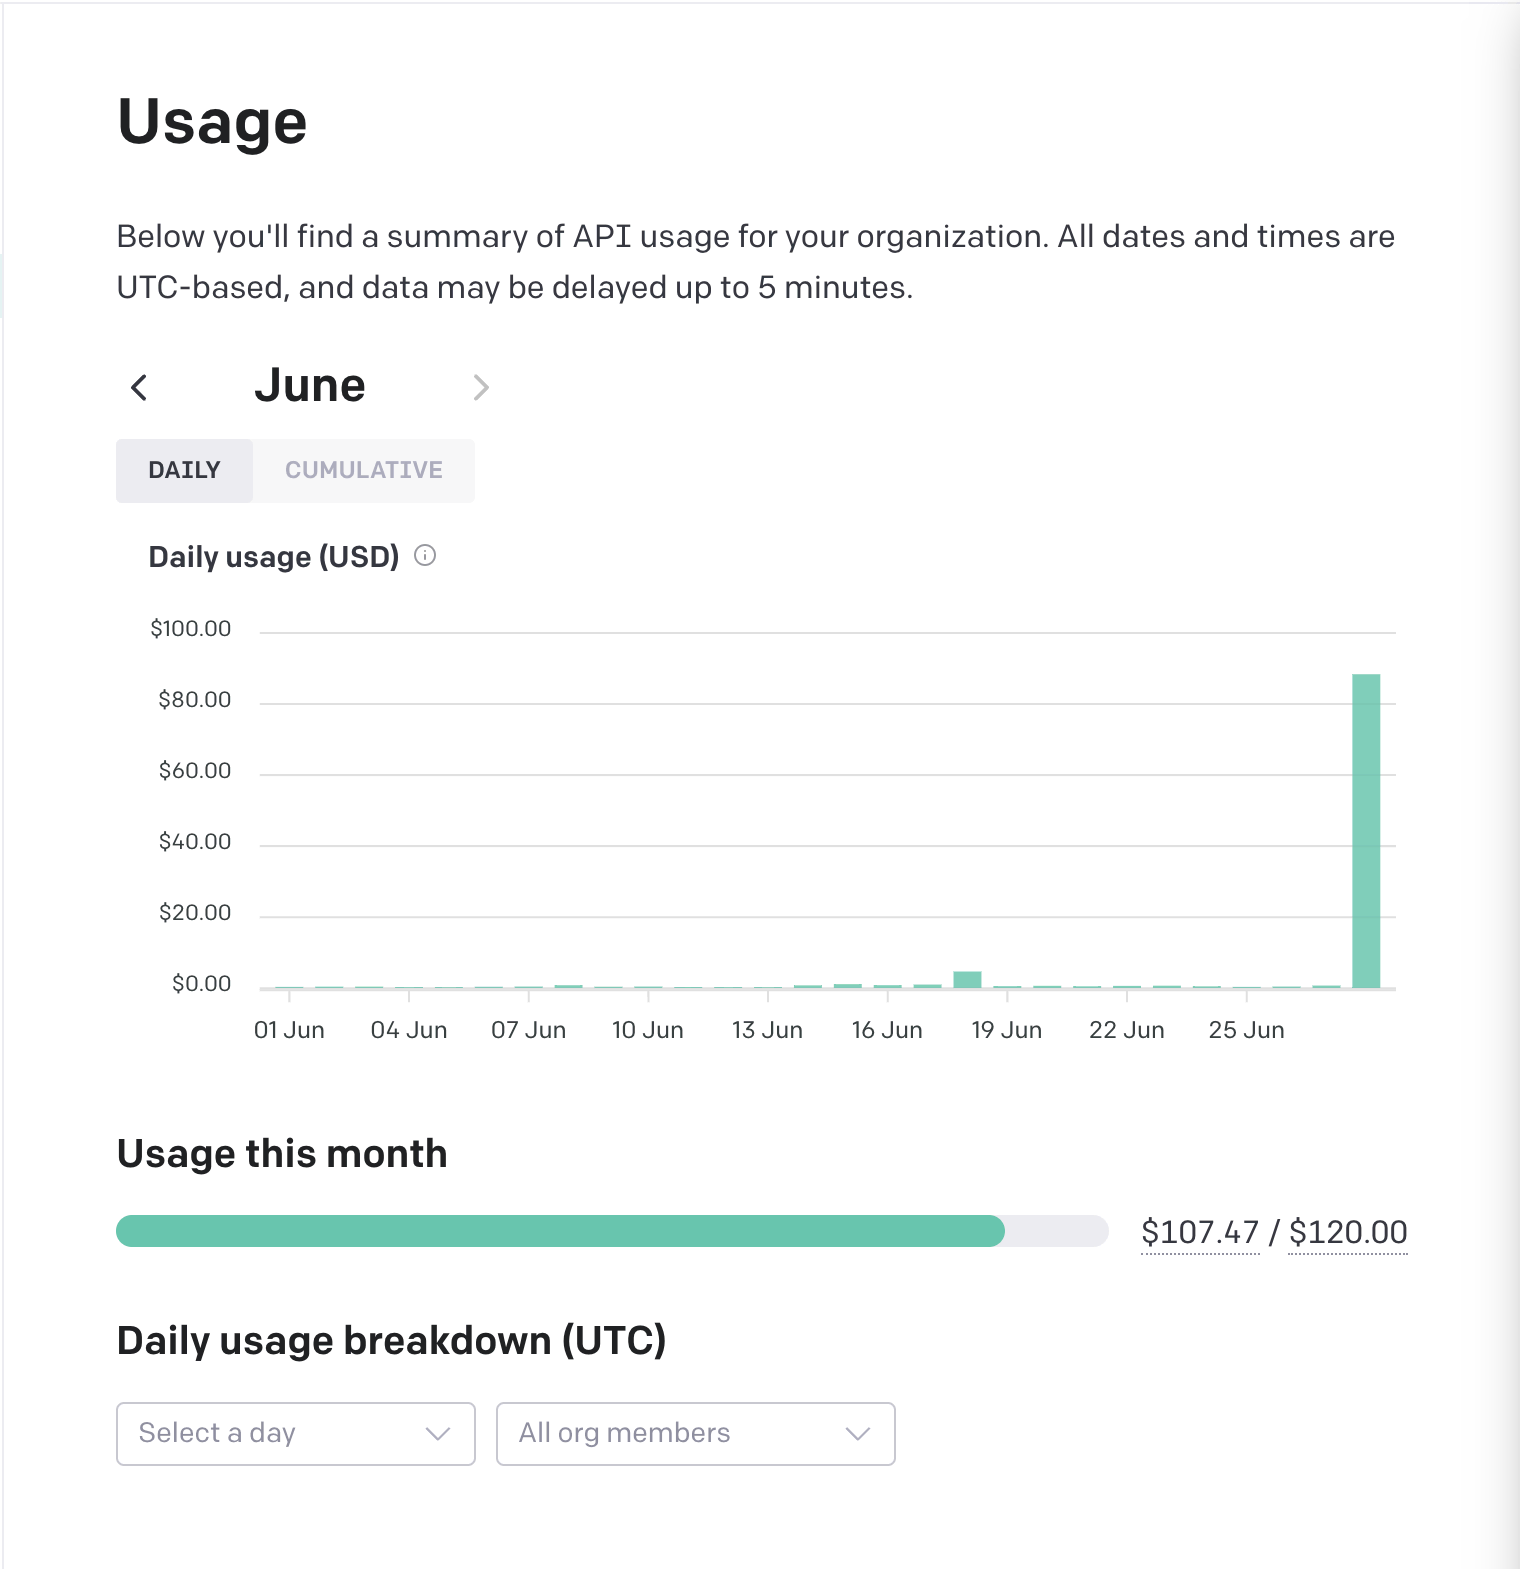The image size is (1520, 1569).
Task: Go to next month with right chevron
Action: pyautogui.click(x=481, y=387)
